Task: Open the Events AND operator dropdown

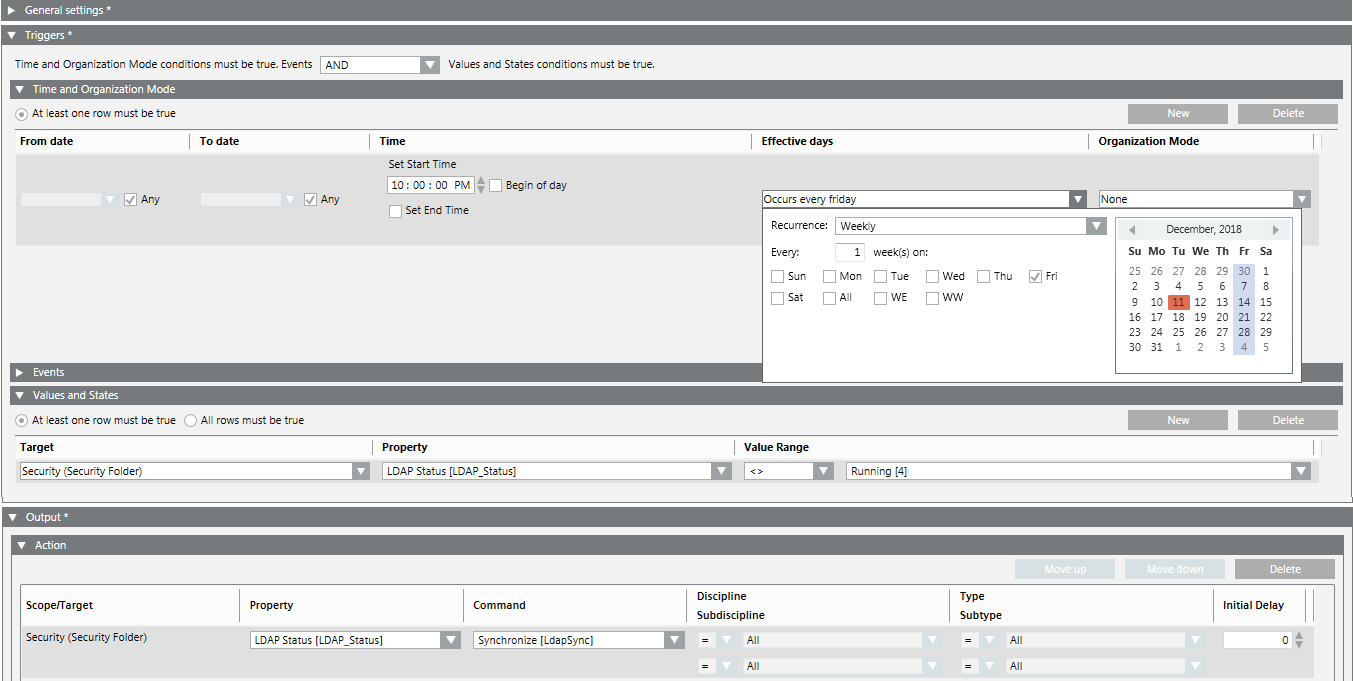Action: pos(430,65)
